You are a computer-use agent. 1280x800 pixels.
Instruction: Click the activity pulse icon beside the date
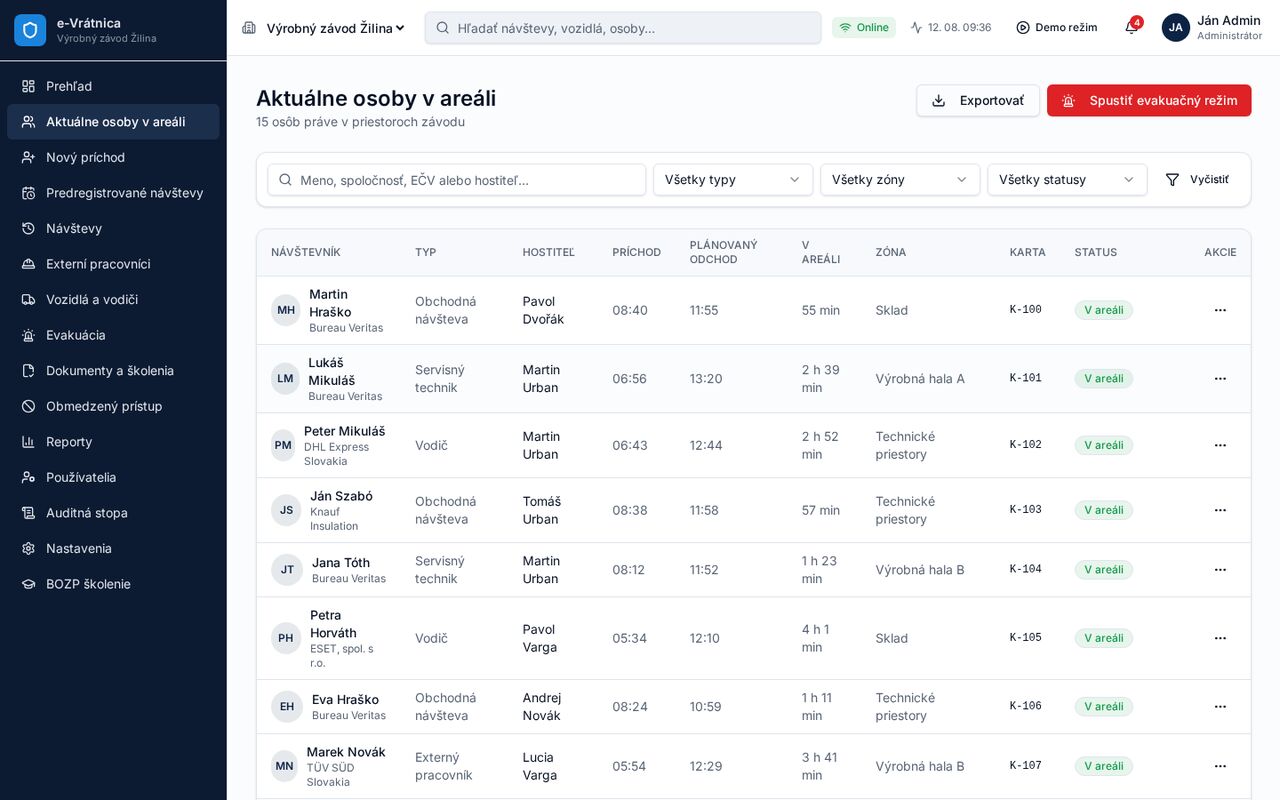coord(916,28)
